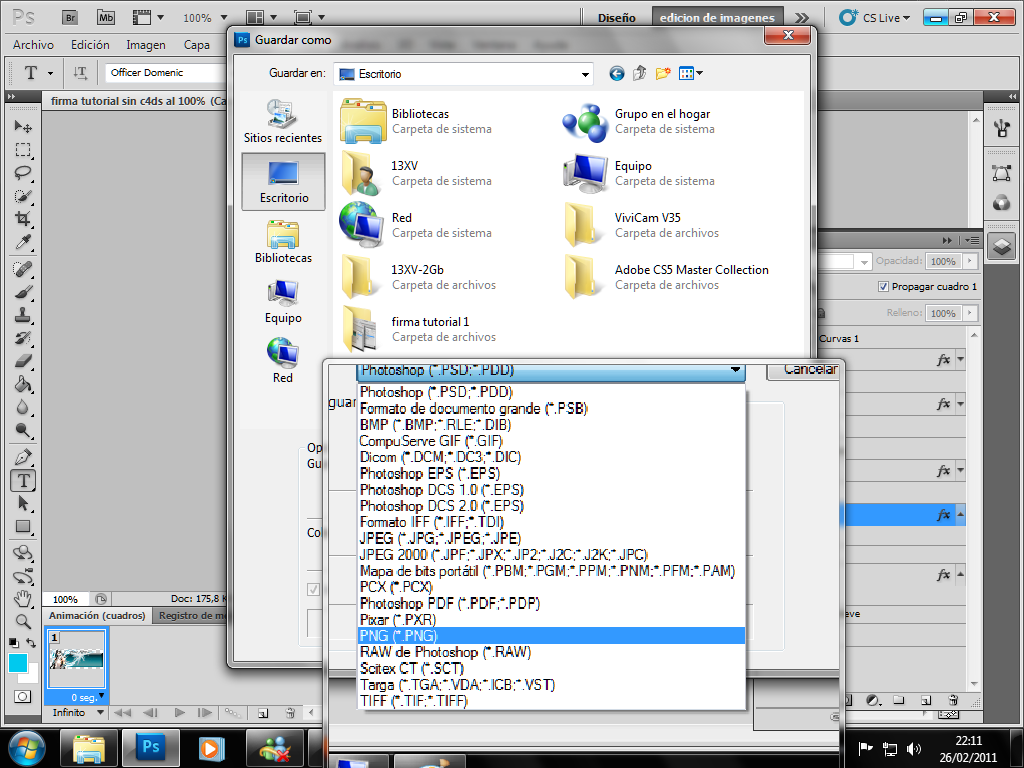
Task: Select the Lasso tool
Action: (x=23, y=172)
